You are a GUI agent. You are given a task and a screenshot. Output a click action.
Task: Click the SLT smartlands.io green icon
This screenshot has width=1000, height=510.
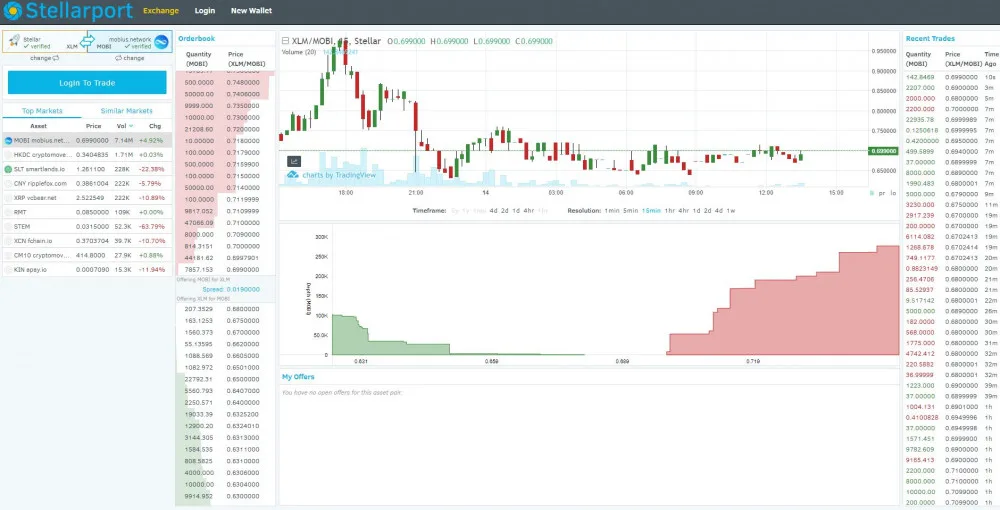point(8,169)
